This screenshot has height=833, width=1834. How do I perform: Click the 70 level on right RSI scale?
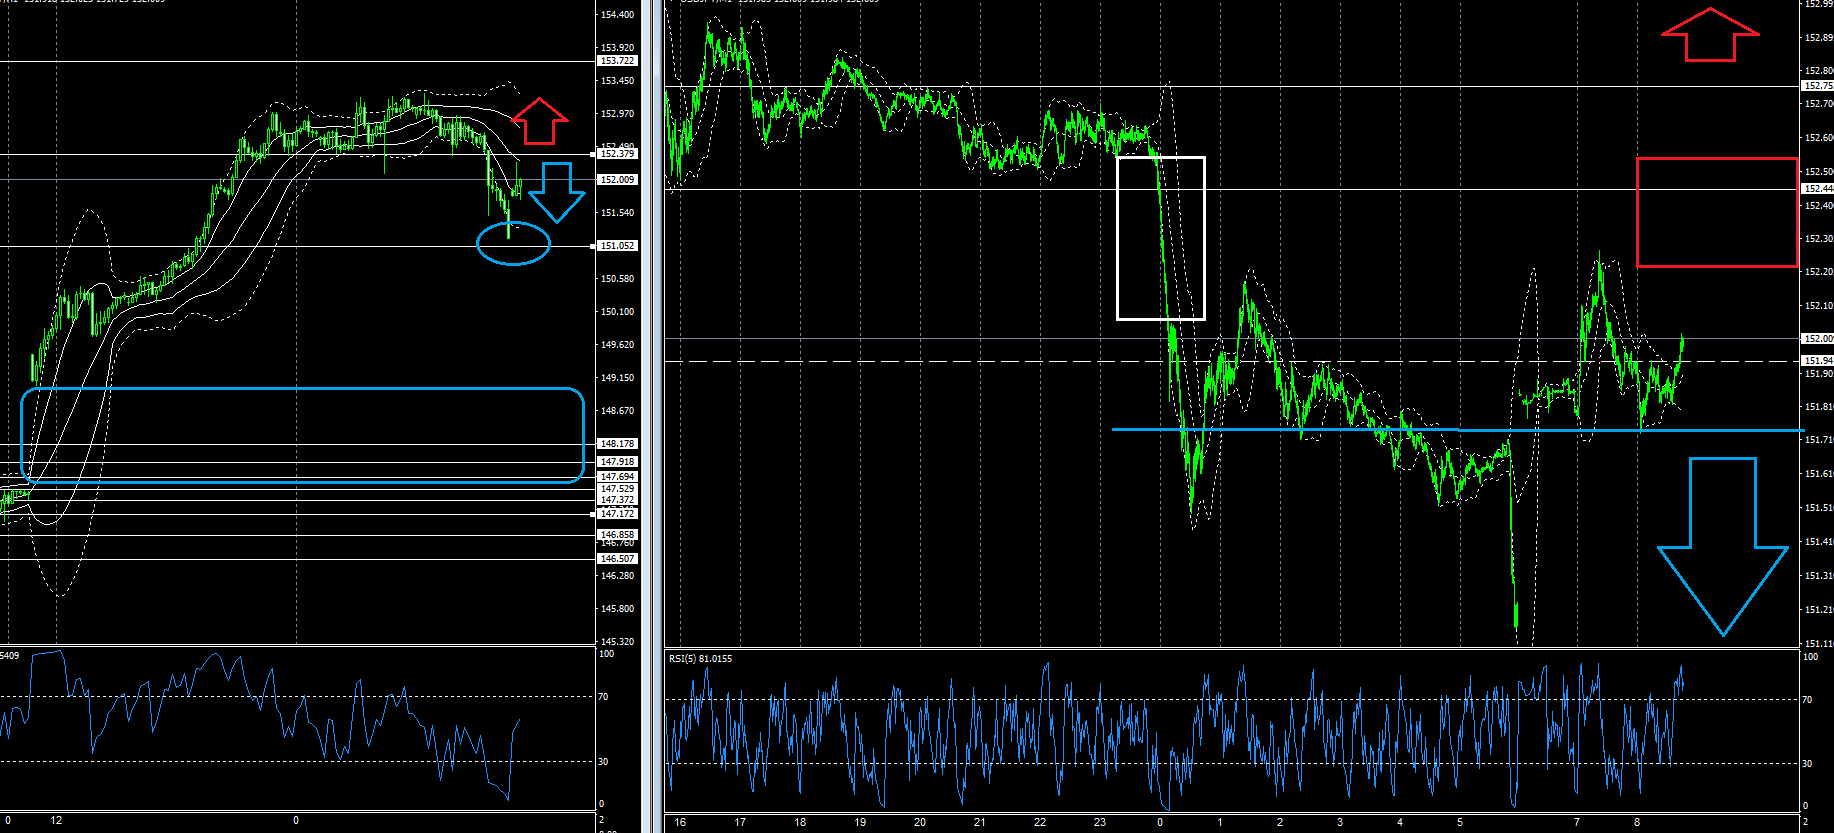[x=1807, y=700]
